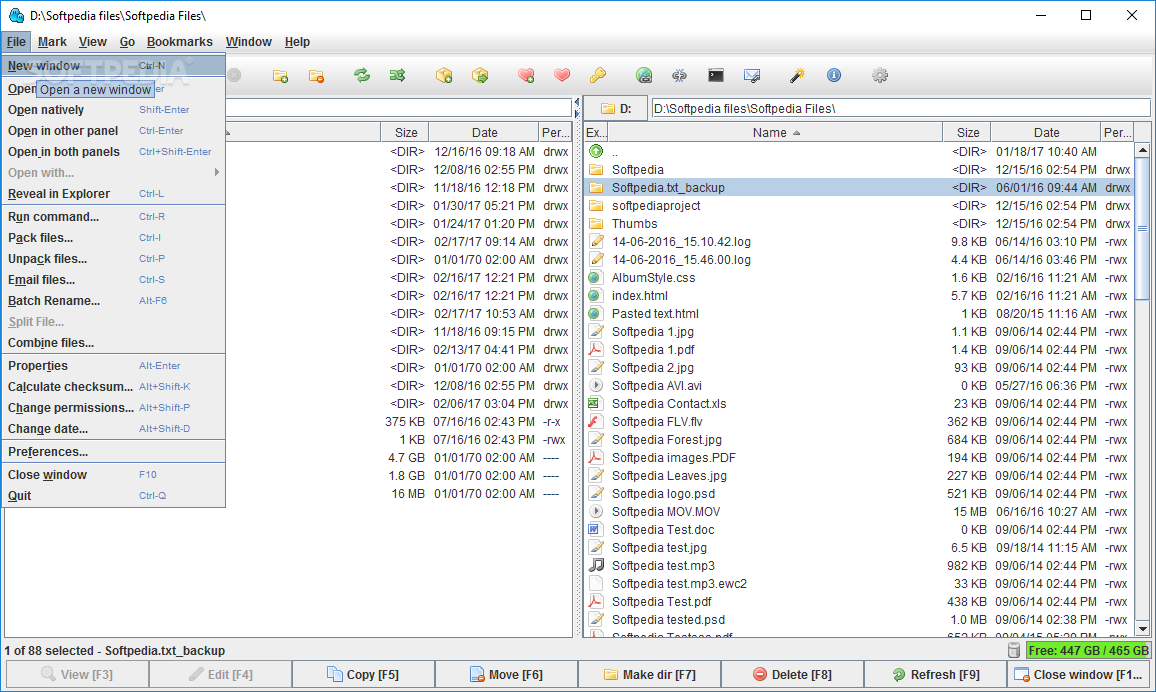
Task: Open Preferences... from the File menu
Action: click(x=114, y=452)
